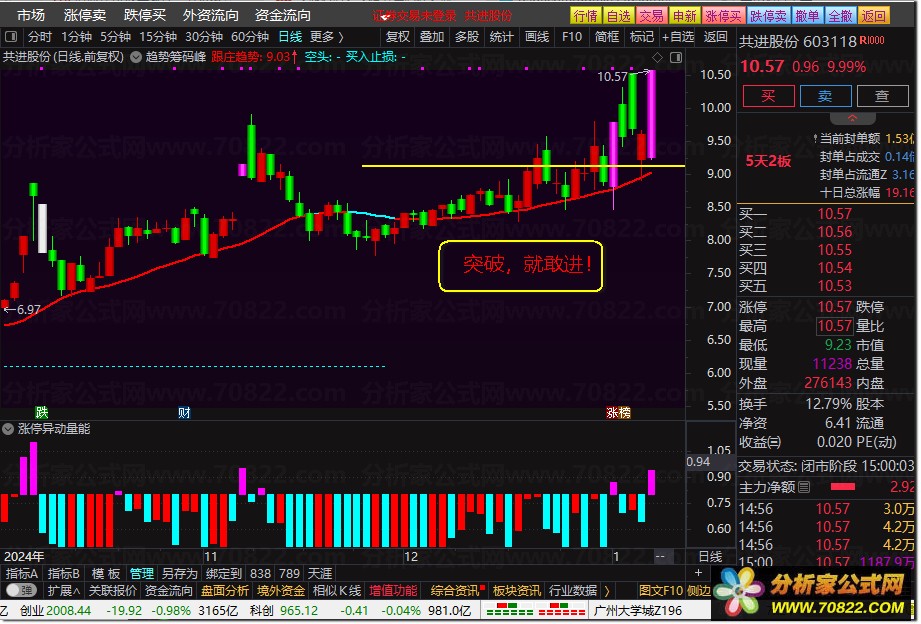The image size is (921, 624).
Task: Expand the 更多 periods dropdown
Action: 327,37
